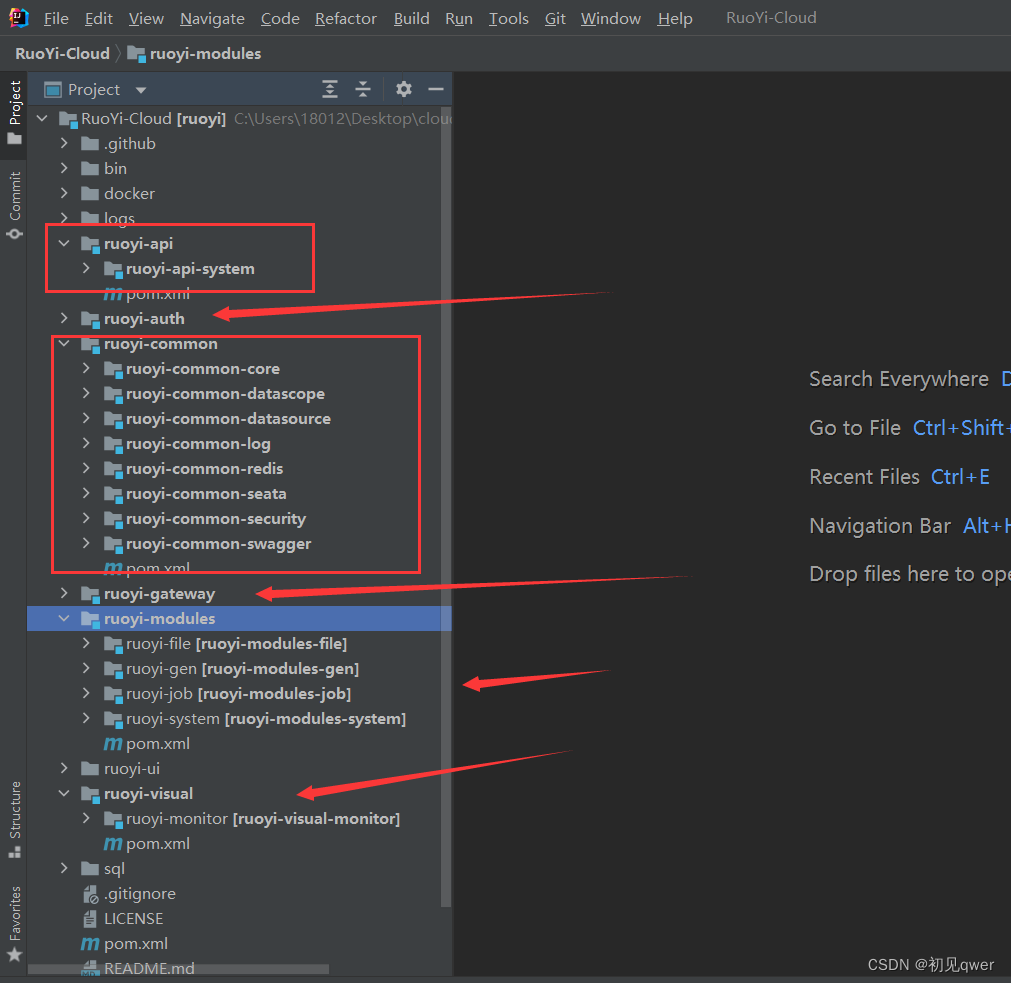Select the ruoyi-common-seata module
1011x983 pixels.
206,494
